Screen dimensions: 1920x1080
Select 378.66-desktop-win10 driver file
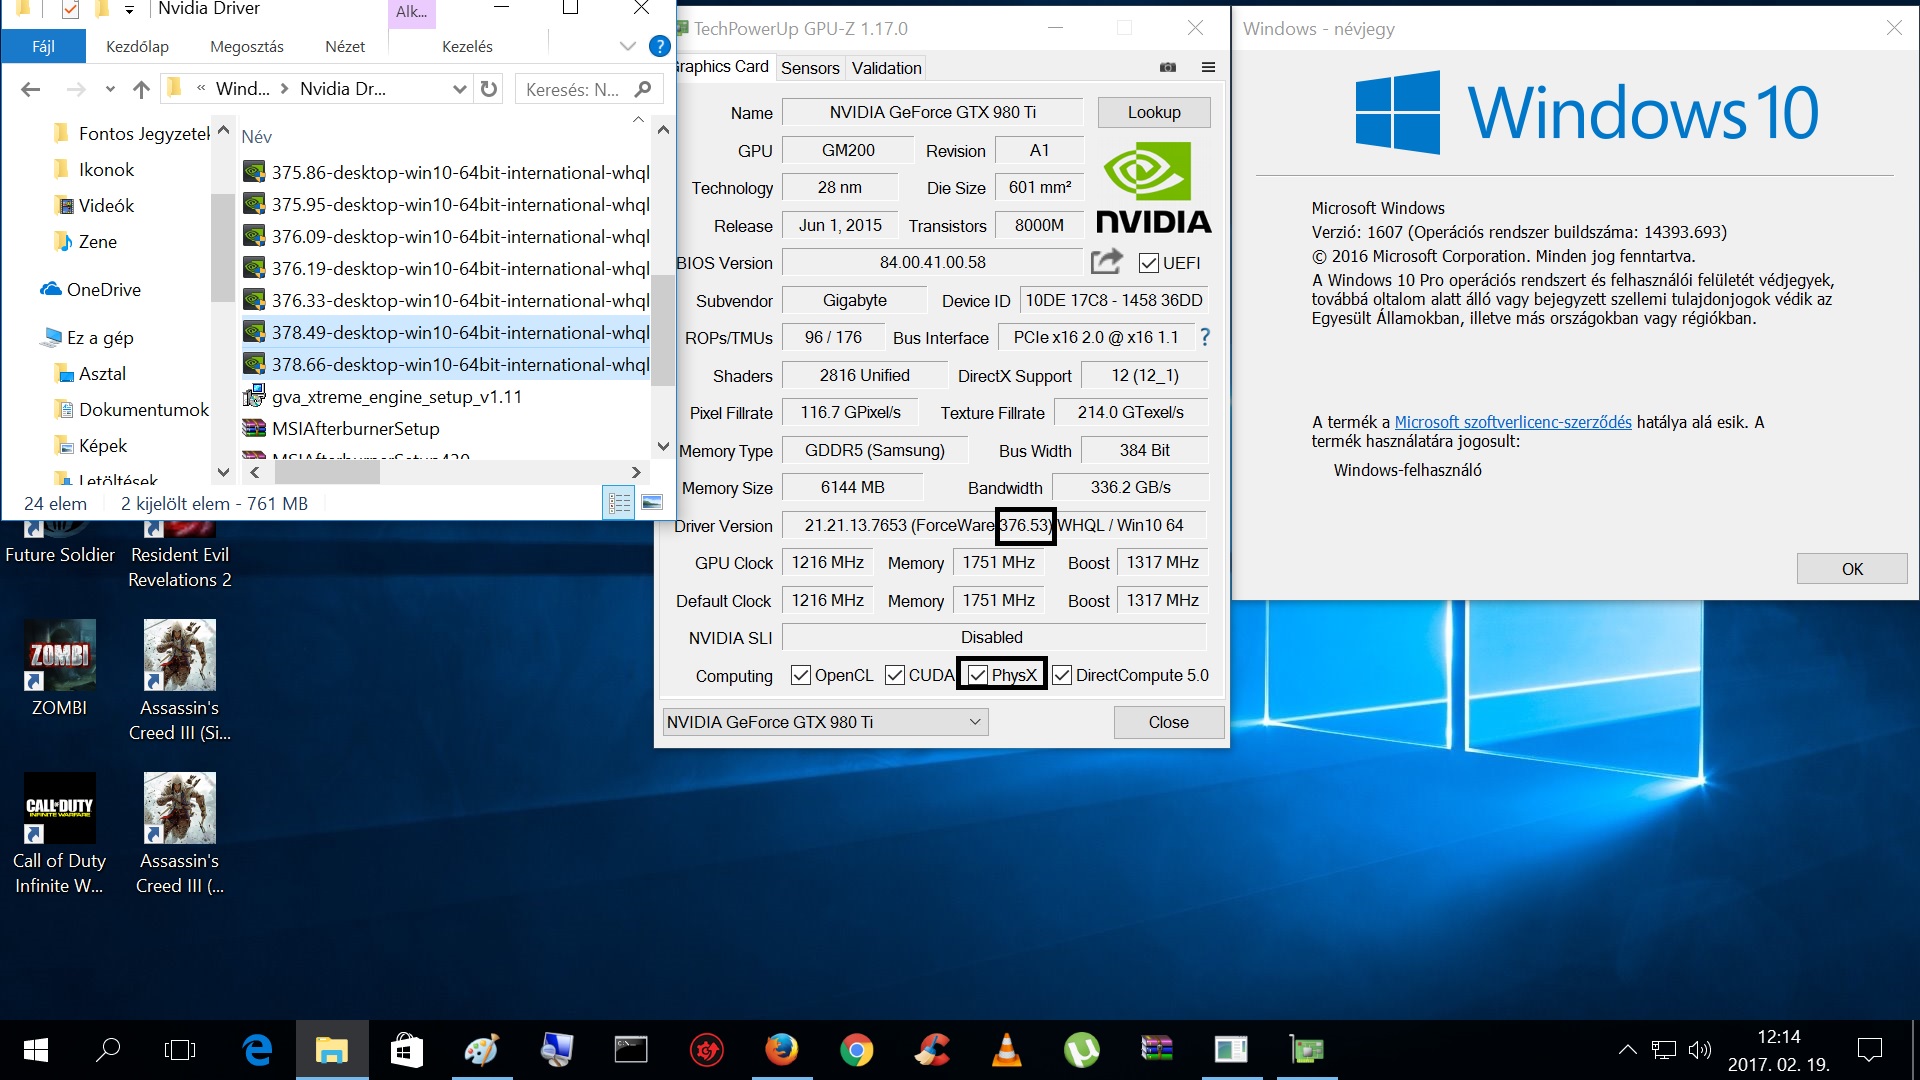point(447,364)
